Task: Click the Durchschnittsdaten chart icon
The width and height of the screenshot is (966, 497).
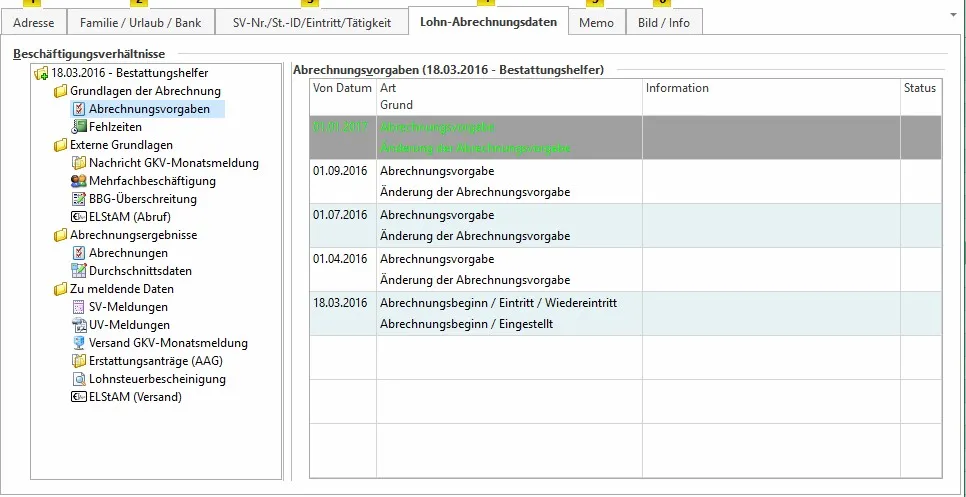Action: [79, 271]
